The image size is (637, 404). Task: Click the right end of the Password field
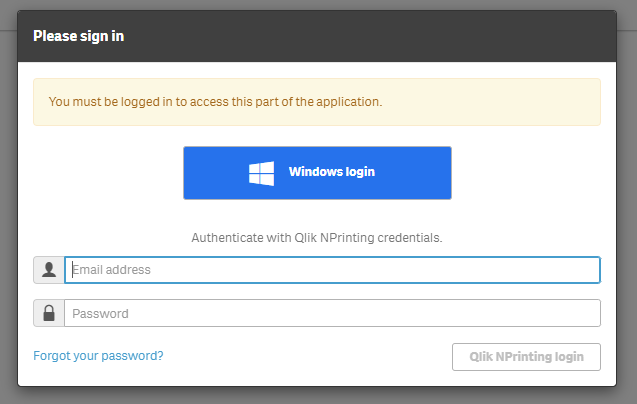(x=585, y=313)
